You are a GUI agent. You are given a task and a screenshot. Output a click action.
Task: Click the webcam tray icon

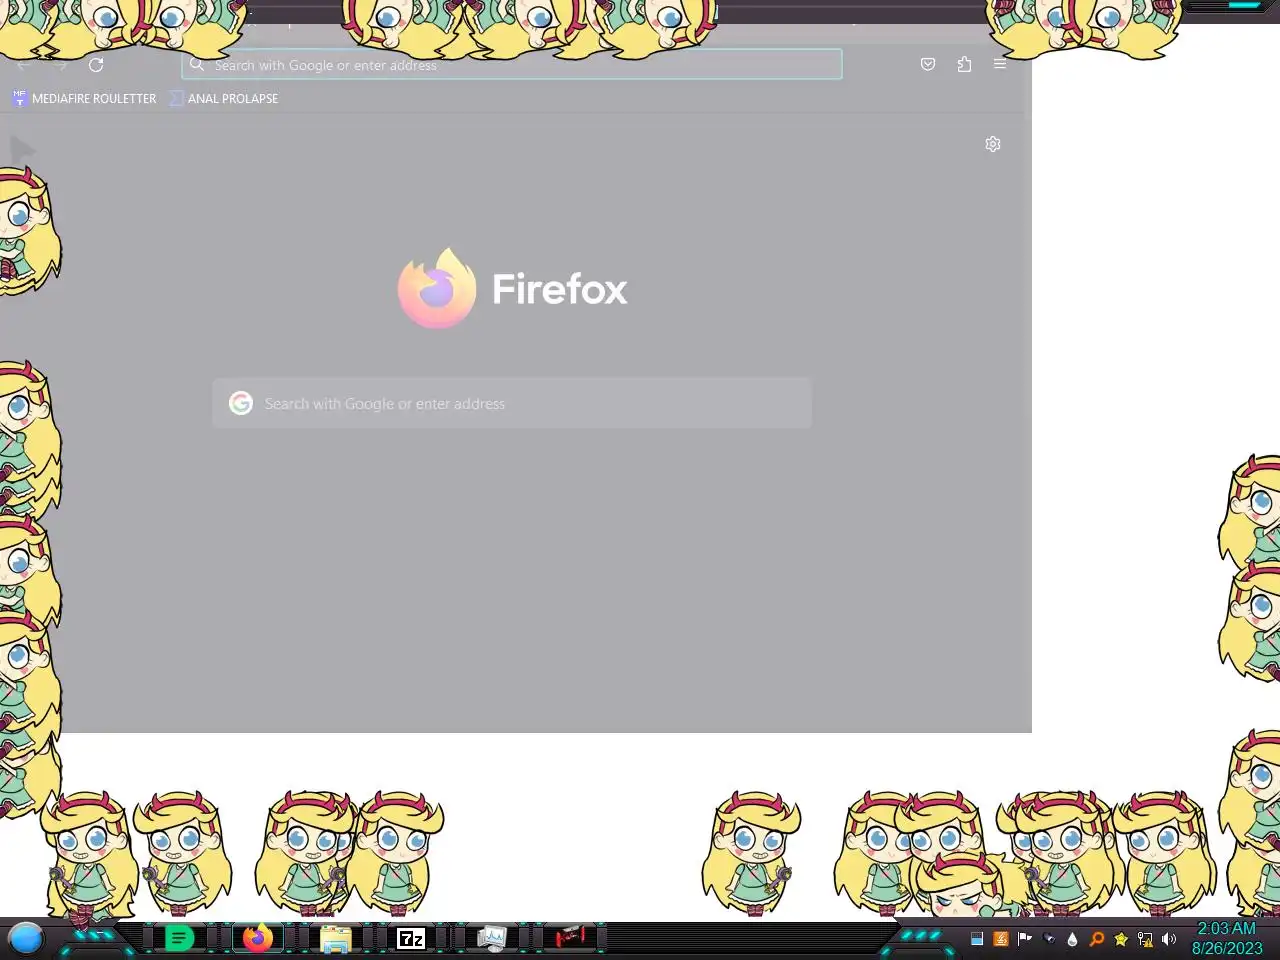click(x=1049, y=939)
